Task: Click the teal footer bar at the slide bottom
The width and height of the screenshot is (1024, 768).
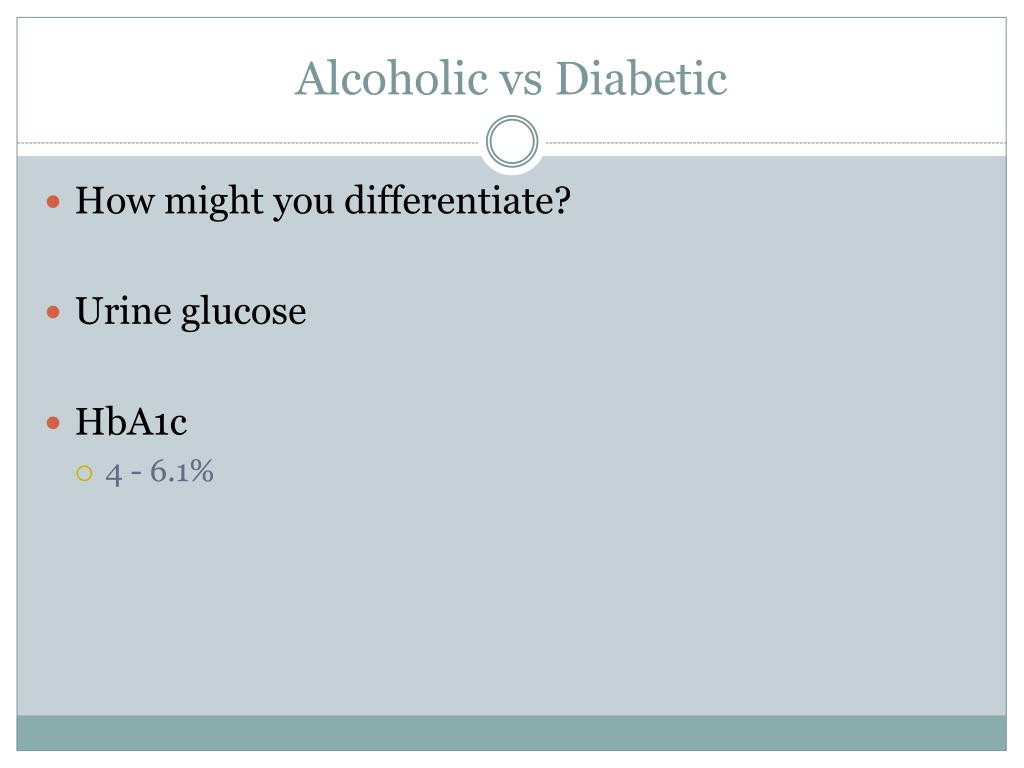Action: tap(511, 733)
